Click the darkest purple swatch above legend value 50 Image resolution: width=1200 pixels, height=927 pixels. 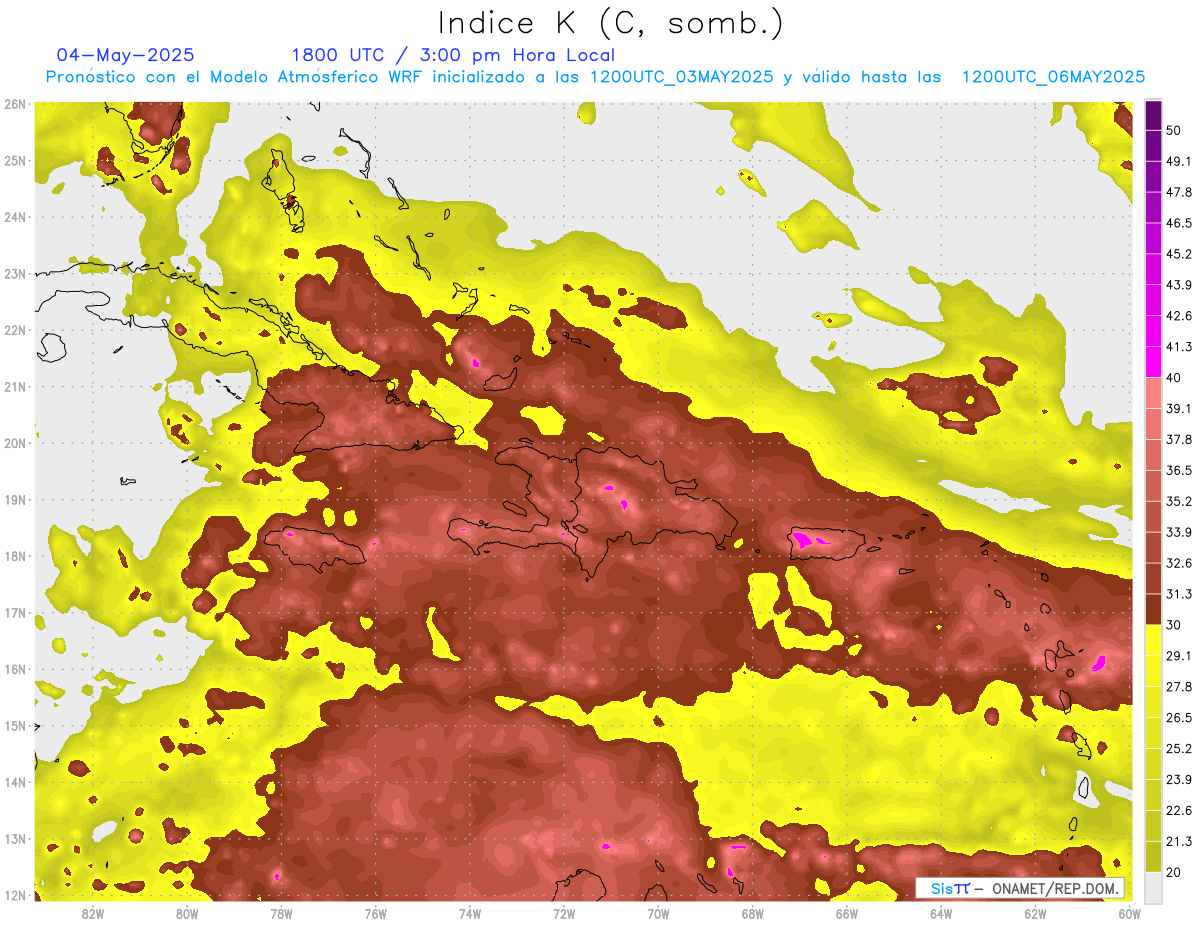tap(1153, 115)
